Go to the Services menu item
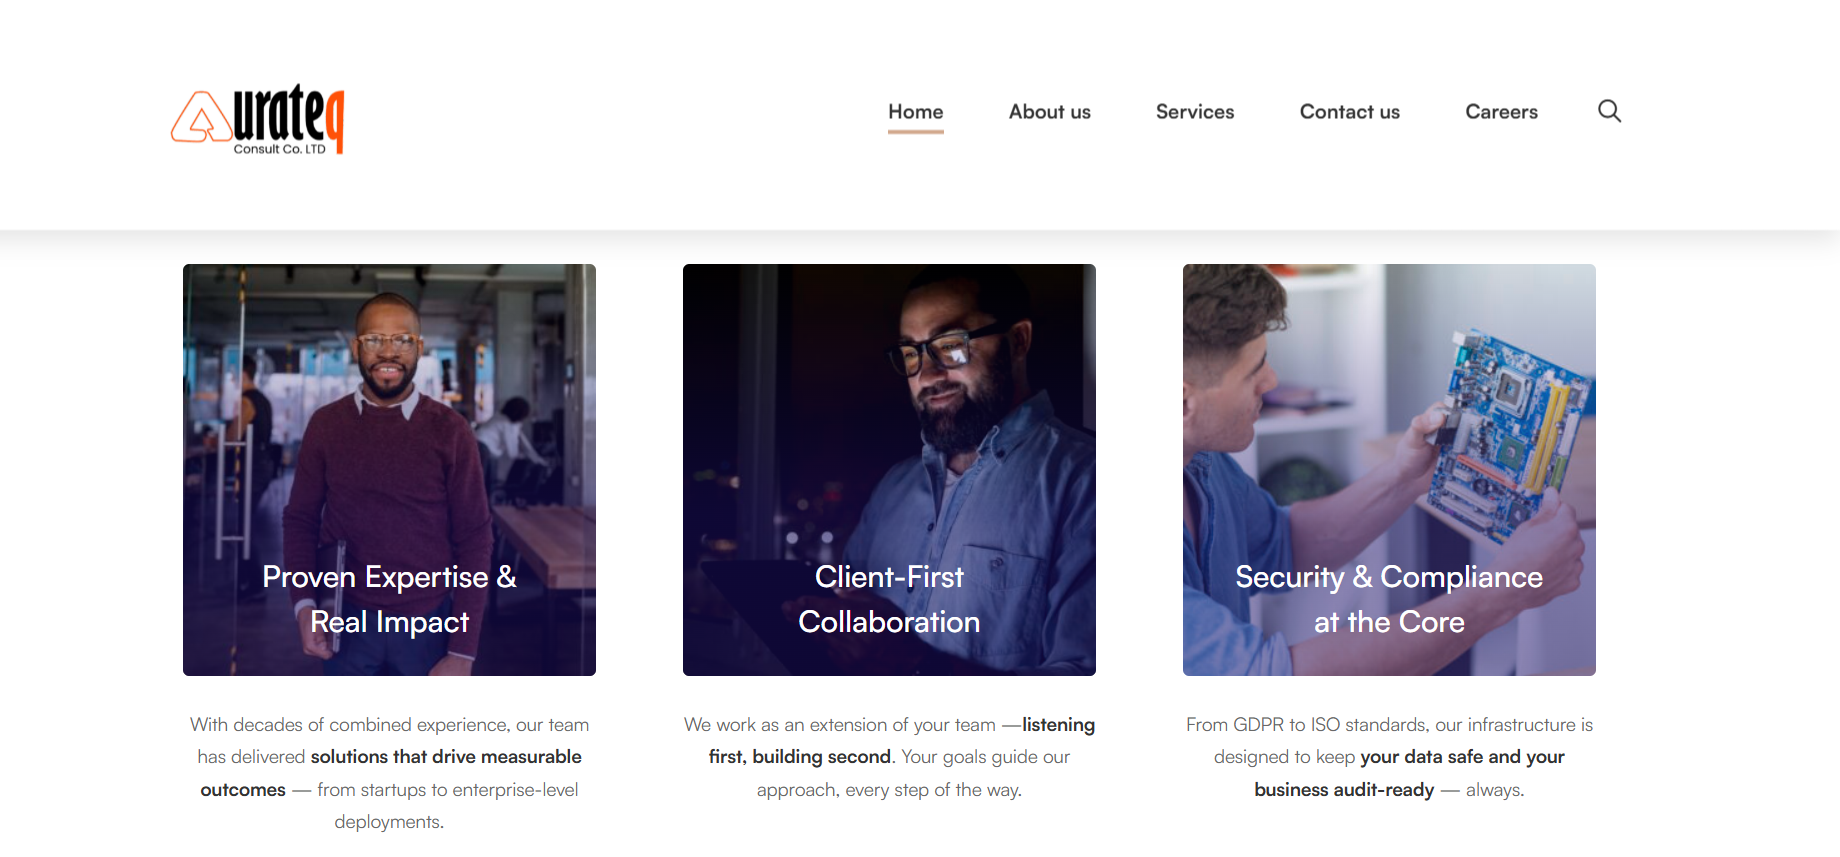Viewport: 1840px width, 857px height. click(x=1195, y=112)
